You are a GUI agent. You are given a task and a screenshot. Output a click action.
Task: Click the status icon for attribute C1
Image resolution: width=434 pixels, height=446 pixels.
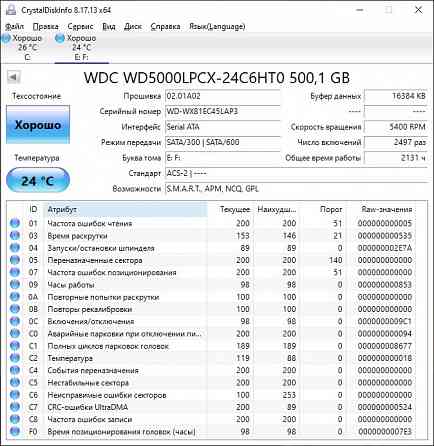(15, 346)
